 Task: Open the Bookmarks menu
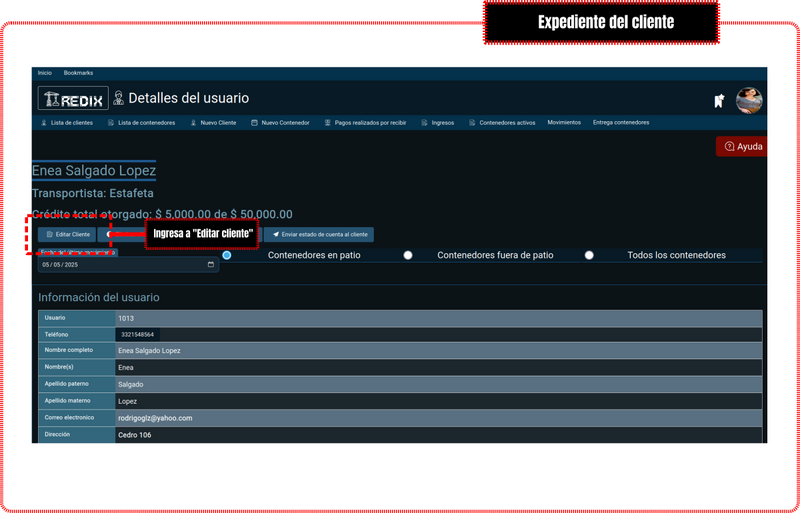point(78,73)
